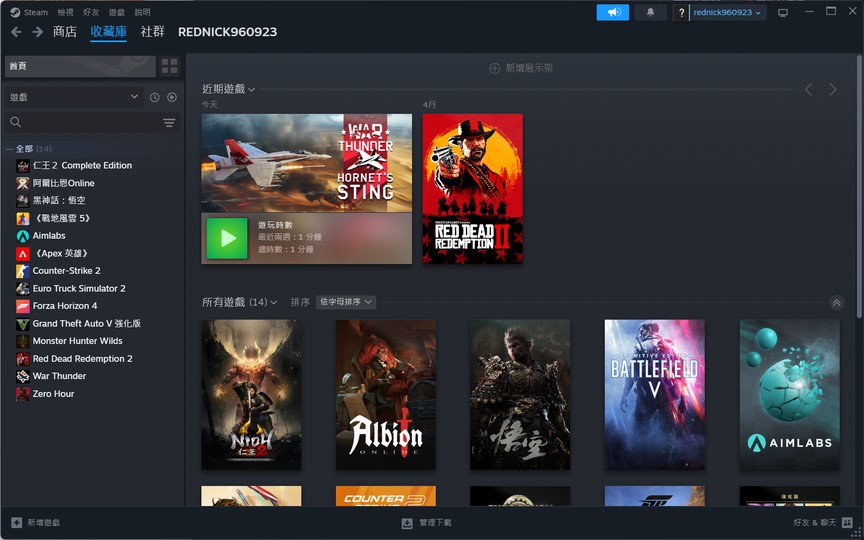
Task: Collapse the all games shelf
Action: point(836,303)
